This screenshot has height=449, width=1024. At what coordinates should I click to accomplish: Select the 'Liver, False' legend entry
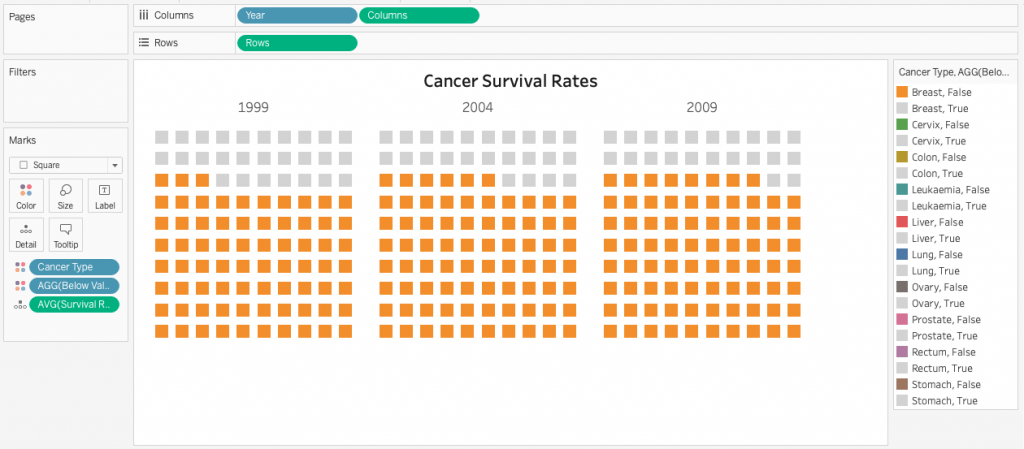click(x=936, y=222)
